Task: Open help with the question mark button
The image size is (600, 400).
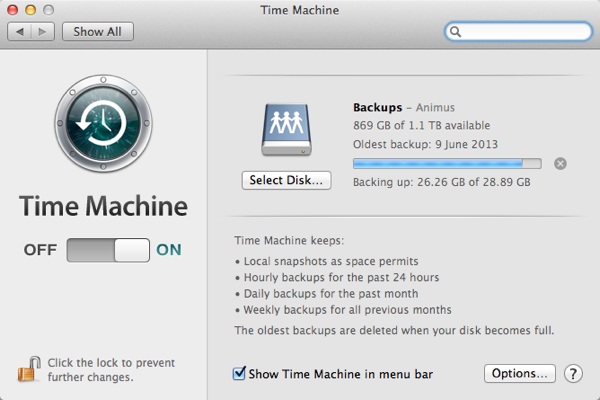Action: [x=573, y=374]
